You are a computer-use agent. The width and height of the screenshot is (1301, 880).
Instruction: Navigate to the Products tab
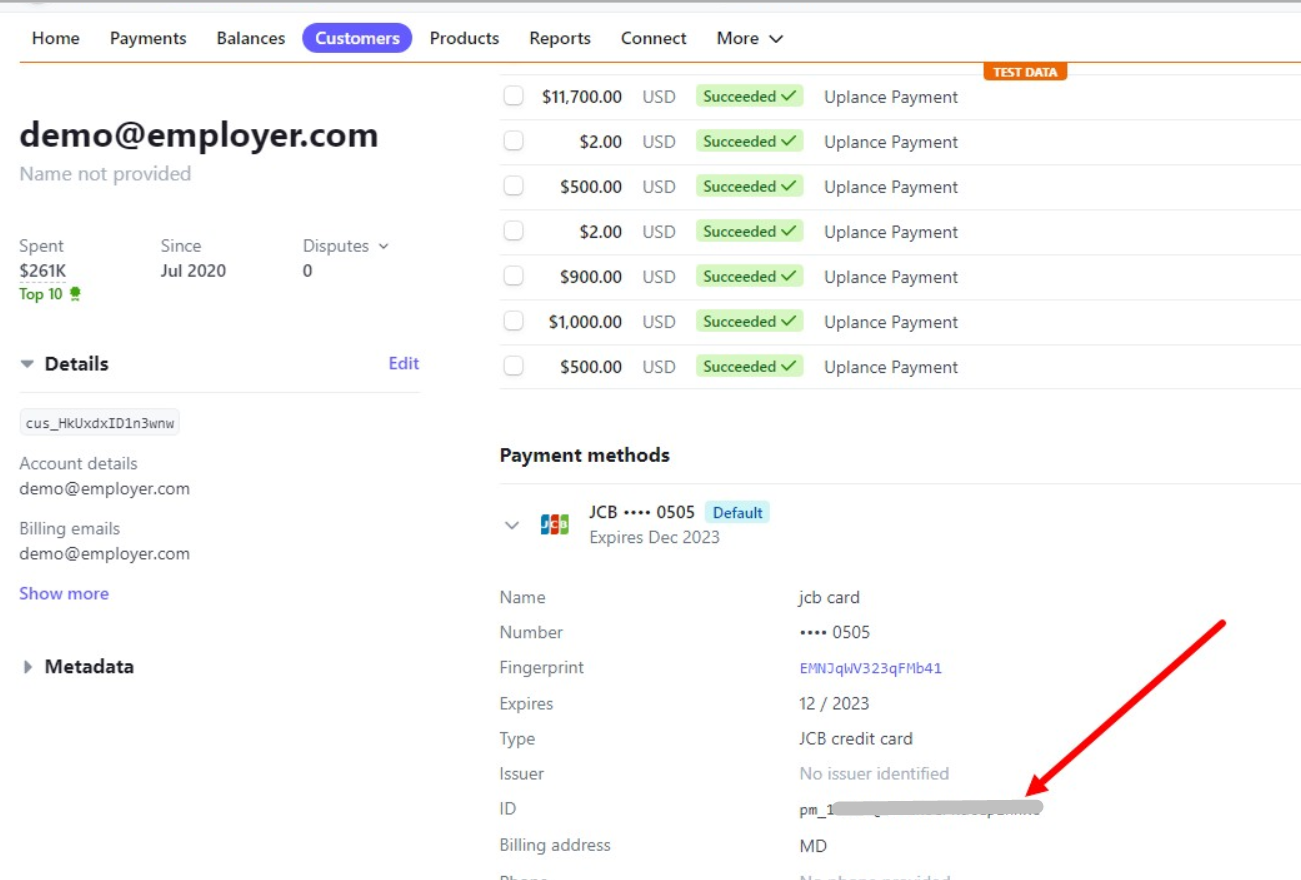464,38
